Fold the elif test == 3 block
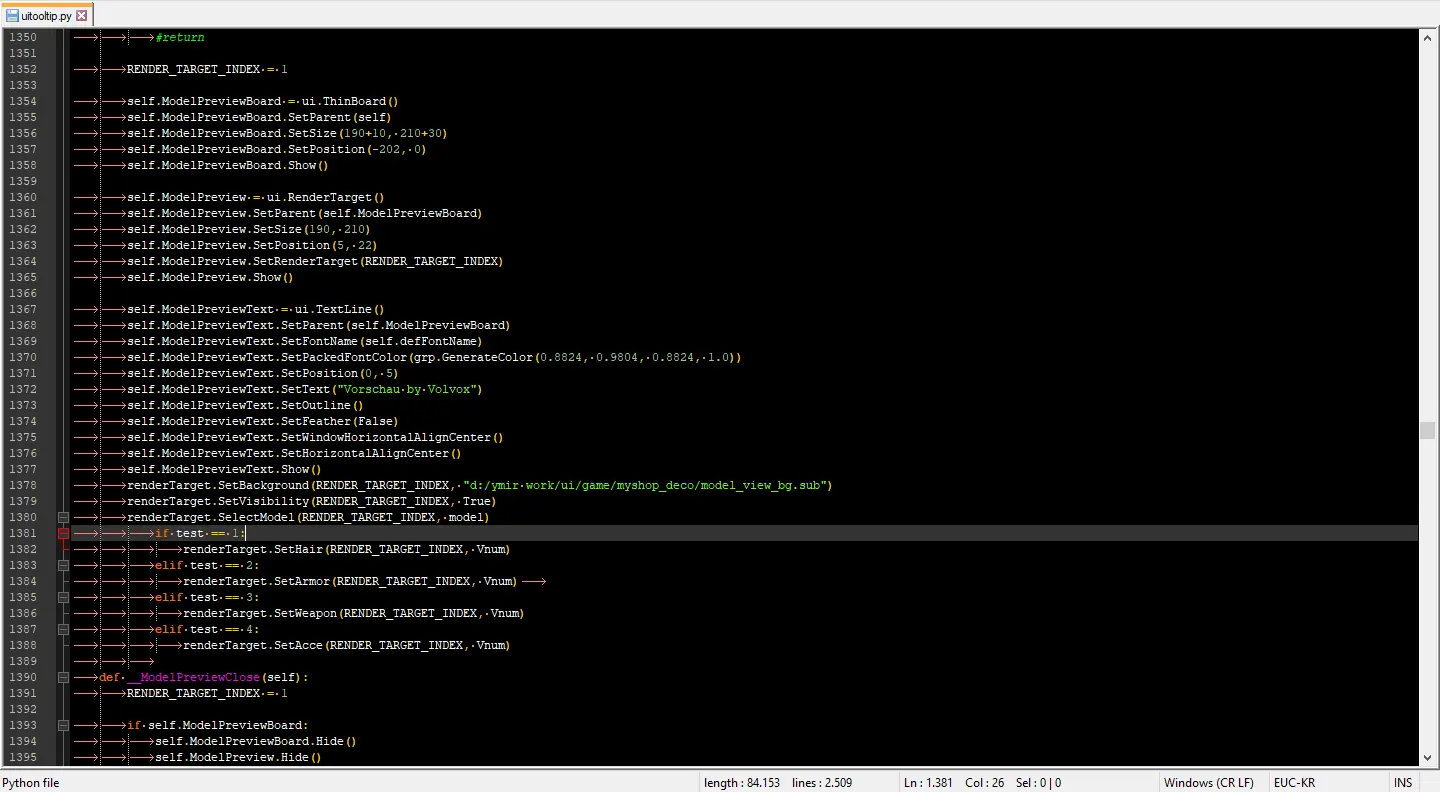The image size is (1440, 792). (x=63, y=597)
